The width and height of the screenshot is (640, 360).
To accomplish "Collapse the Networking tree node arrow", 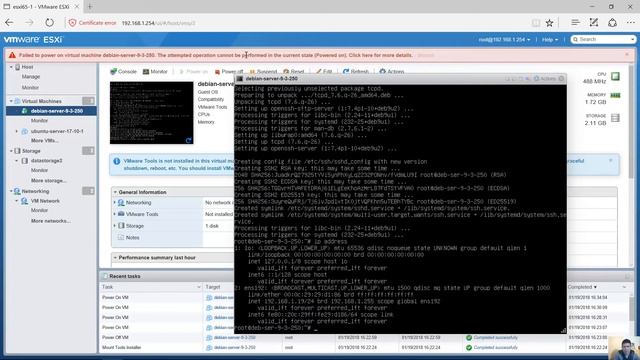I will (11, 191).
